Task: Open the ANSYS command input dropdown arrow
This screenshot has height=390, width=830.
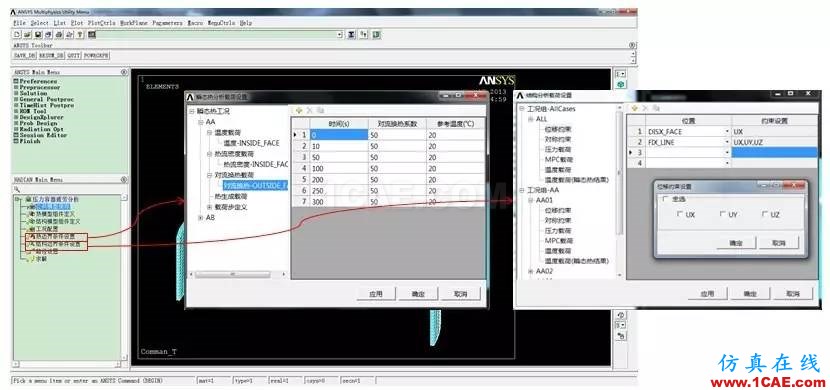Action: [x=340, y=34]
